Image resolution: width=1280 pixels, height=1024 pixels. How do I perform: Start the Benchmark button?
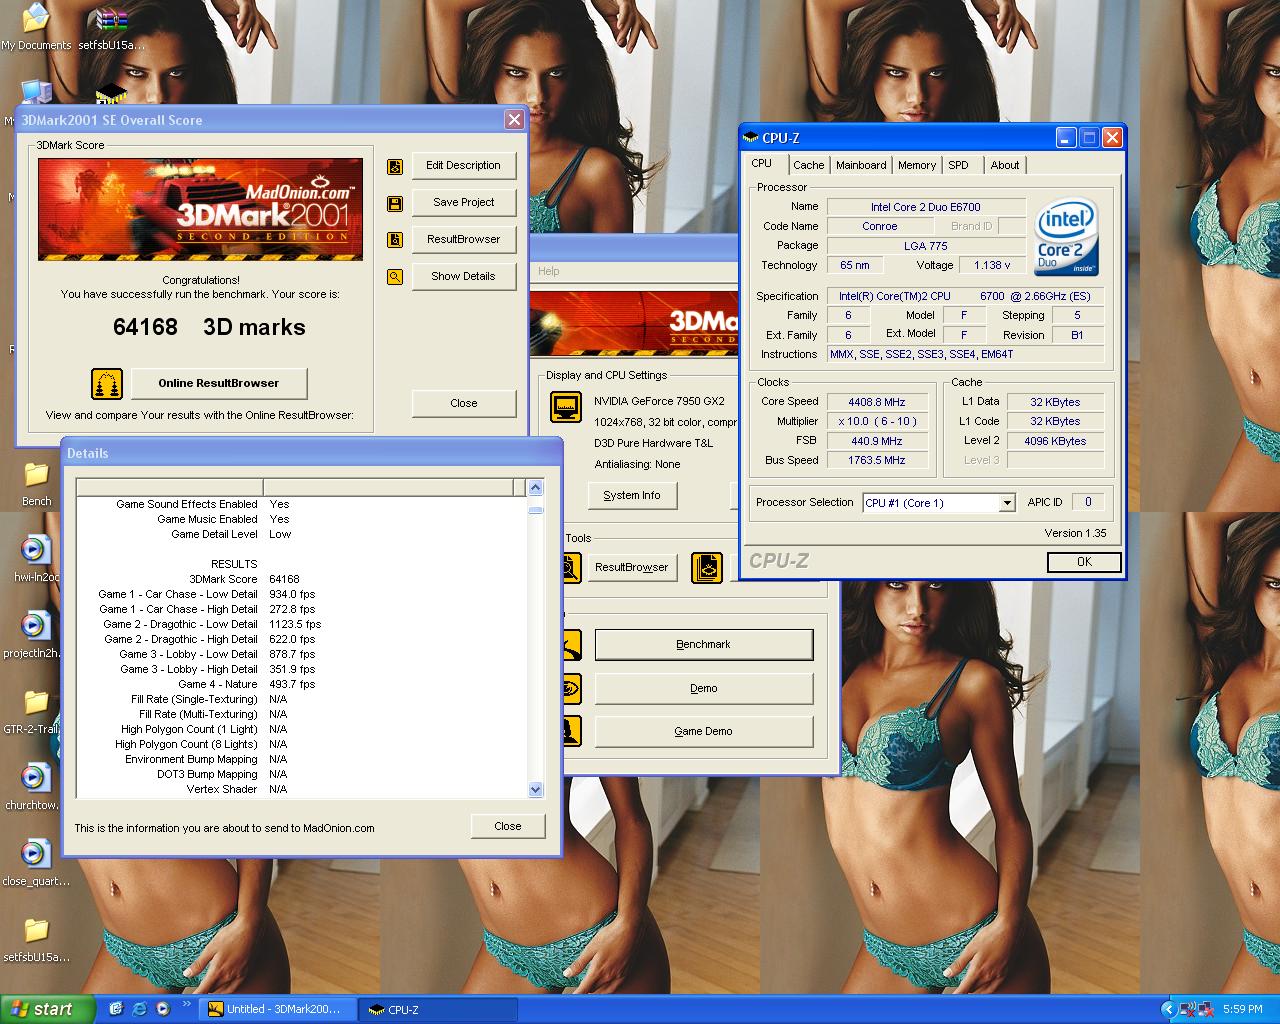(704, 645)
